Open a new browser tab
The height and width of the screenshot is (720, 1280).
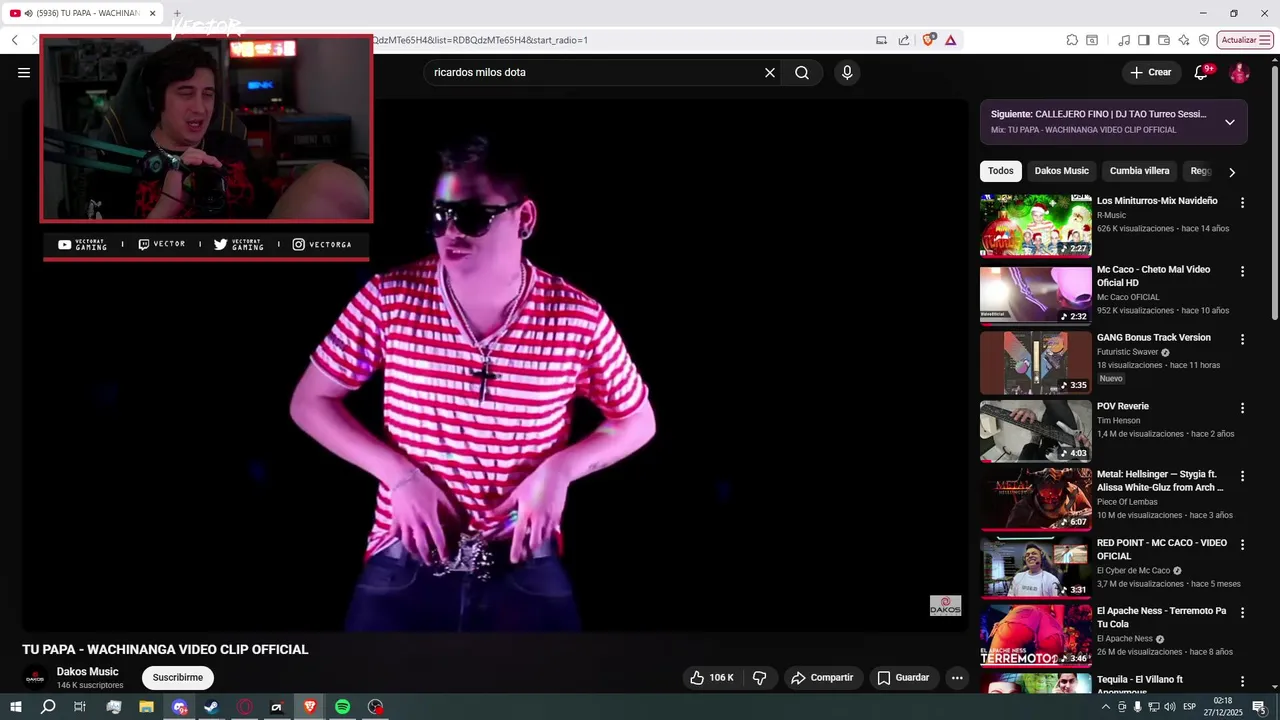point(177,13)
